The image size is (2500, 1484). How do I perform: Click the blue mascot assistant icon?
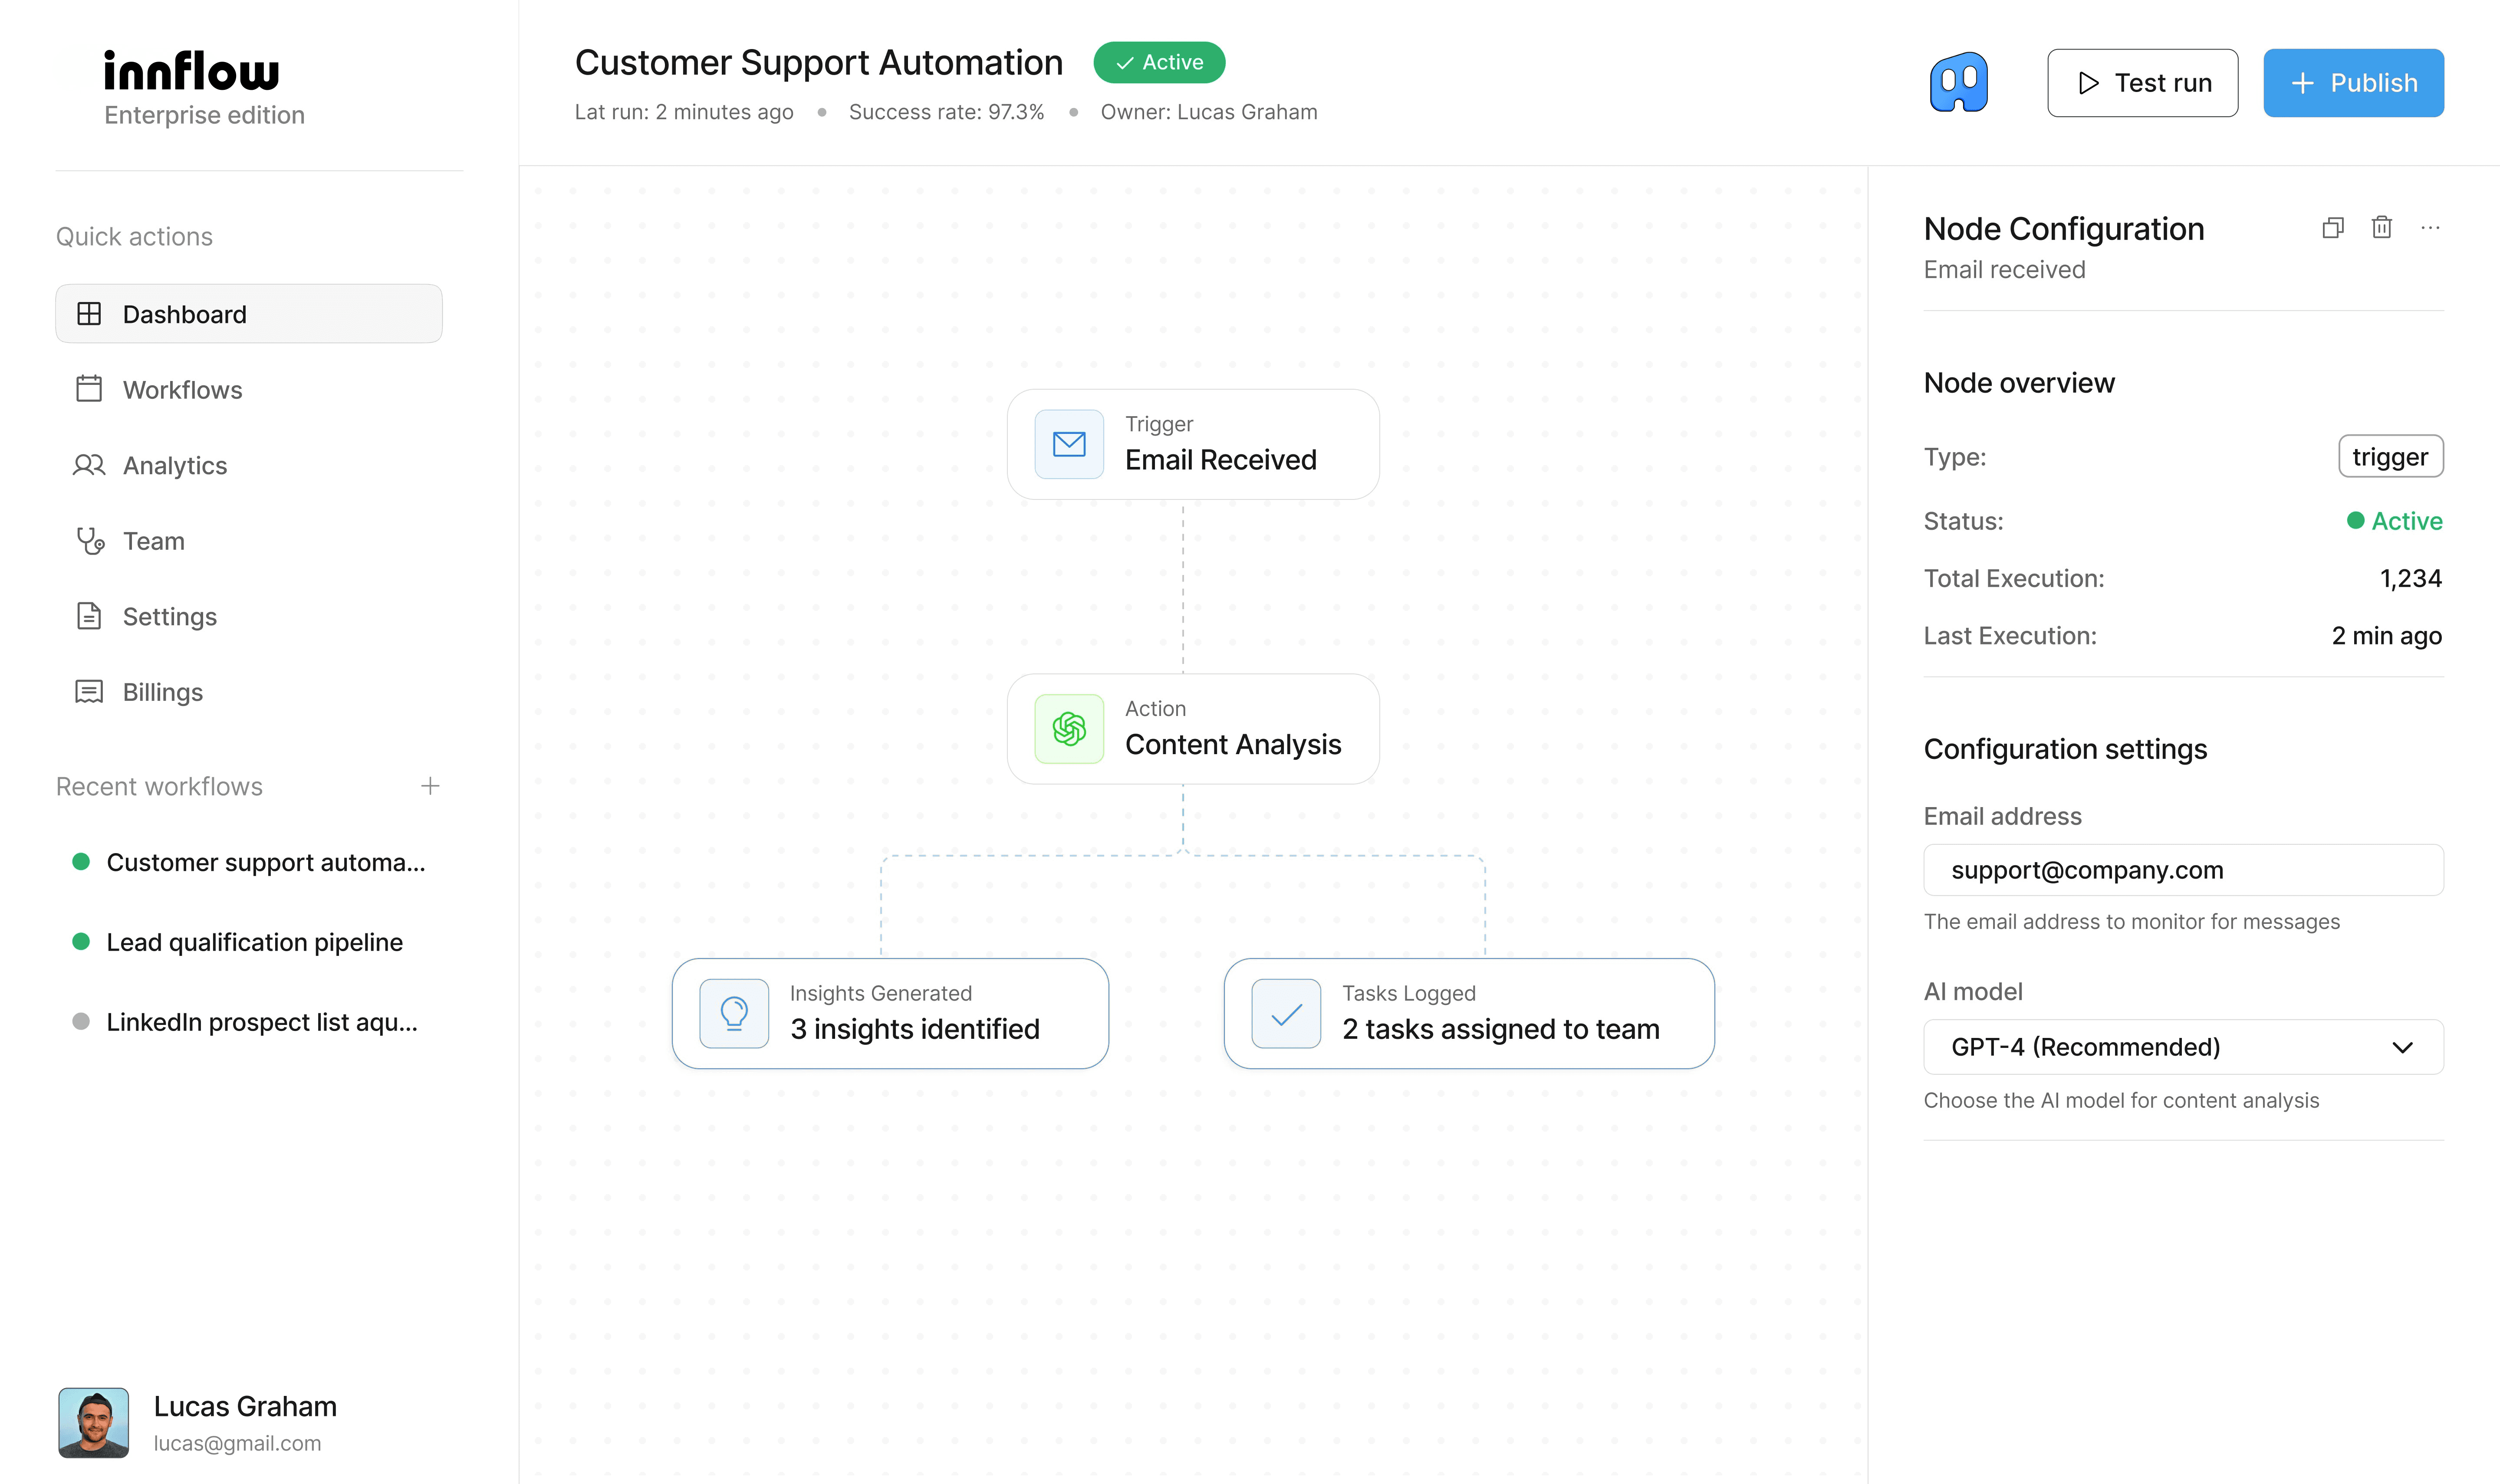[x=1958, y=82]
